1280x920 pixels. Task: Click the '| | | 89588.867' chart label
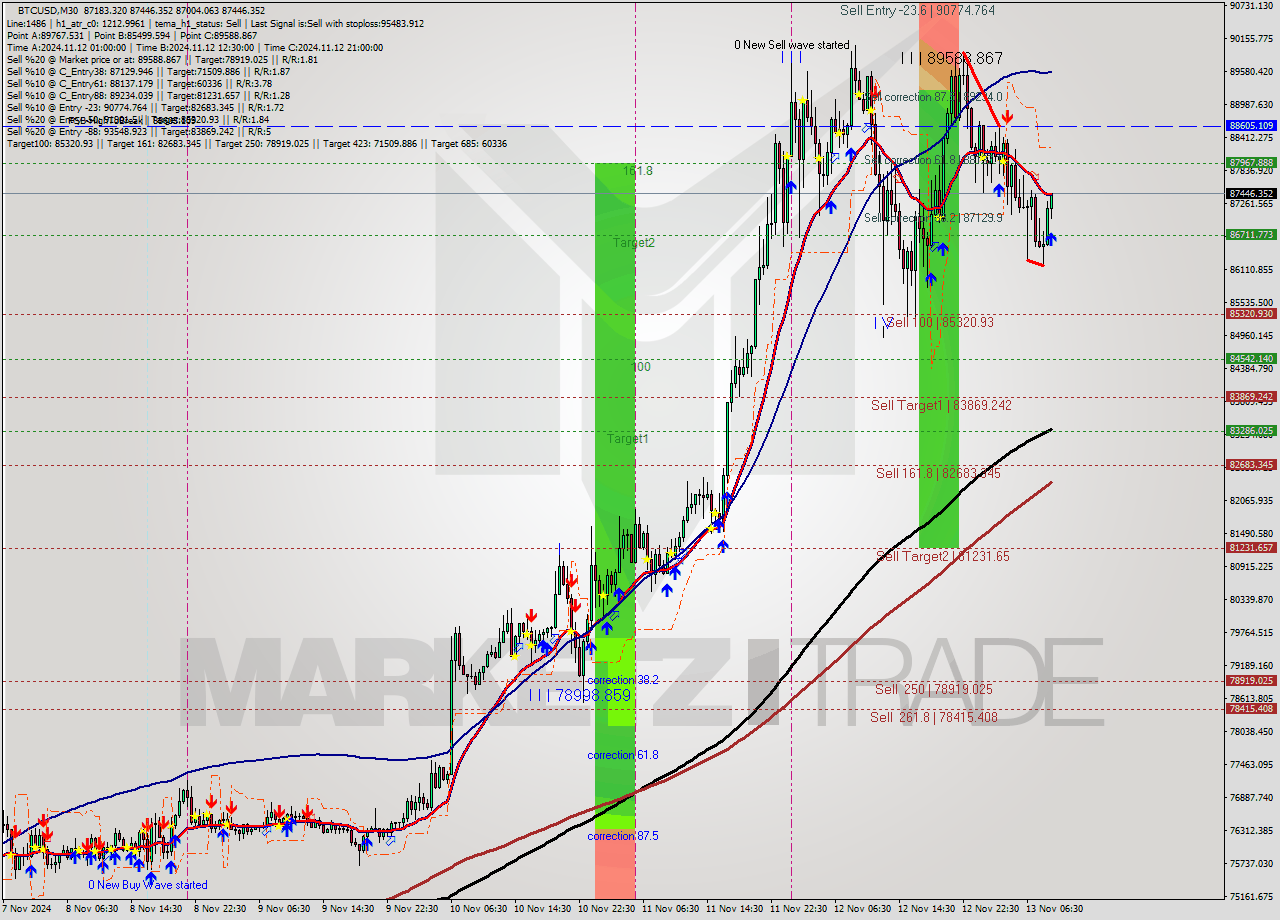tap(950, 59)
